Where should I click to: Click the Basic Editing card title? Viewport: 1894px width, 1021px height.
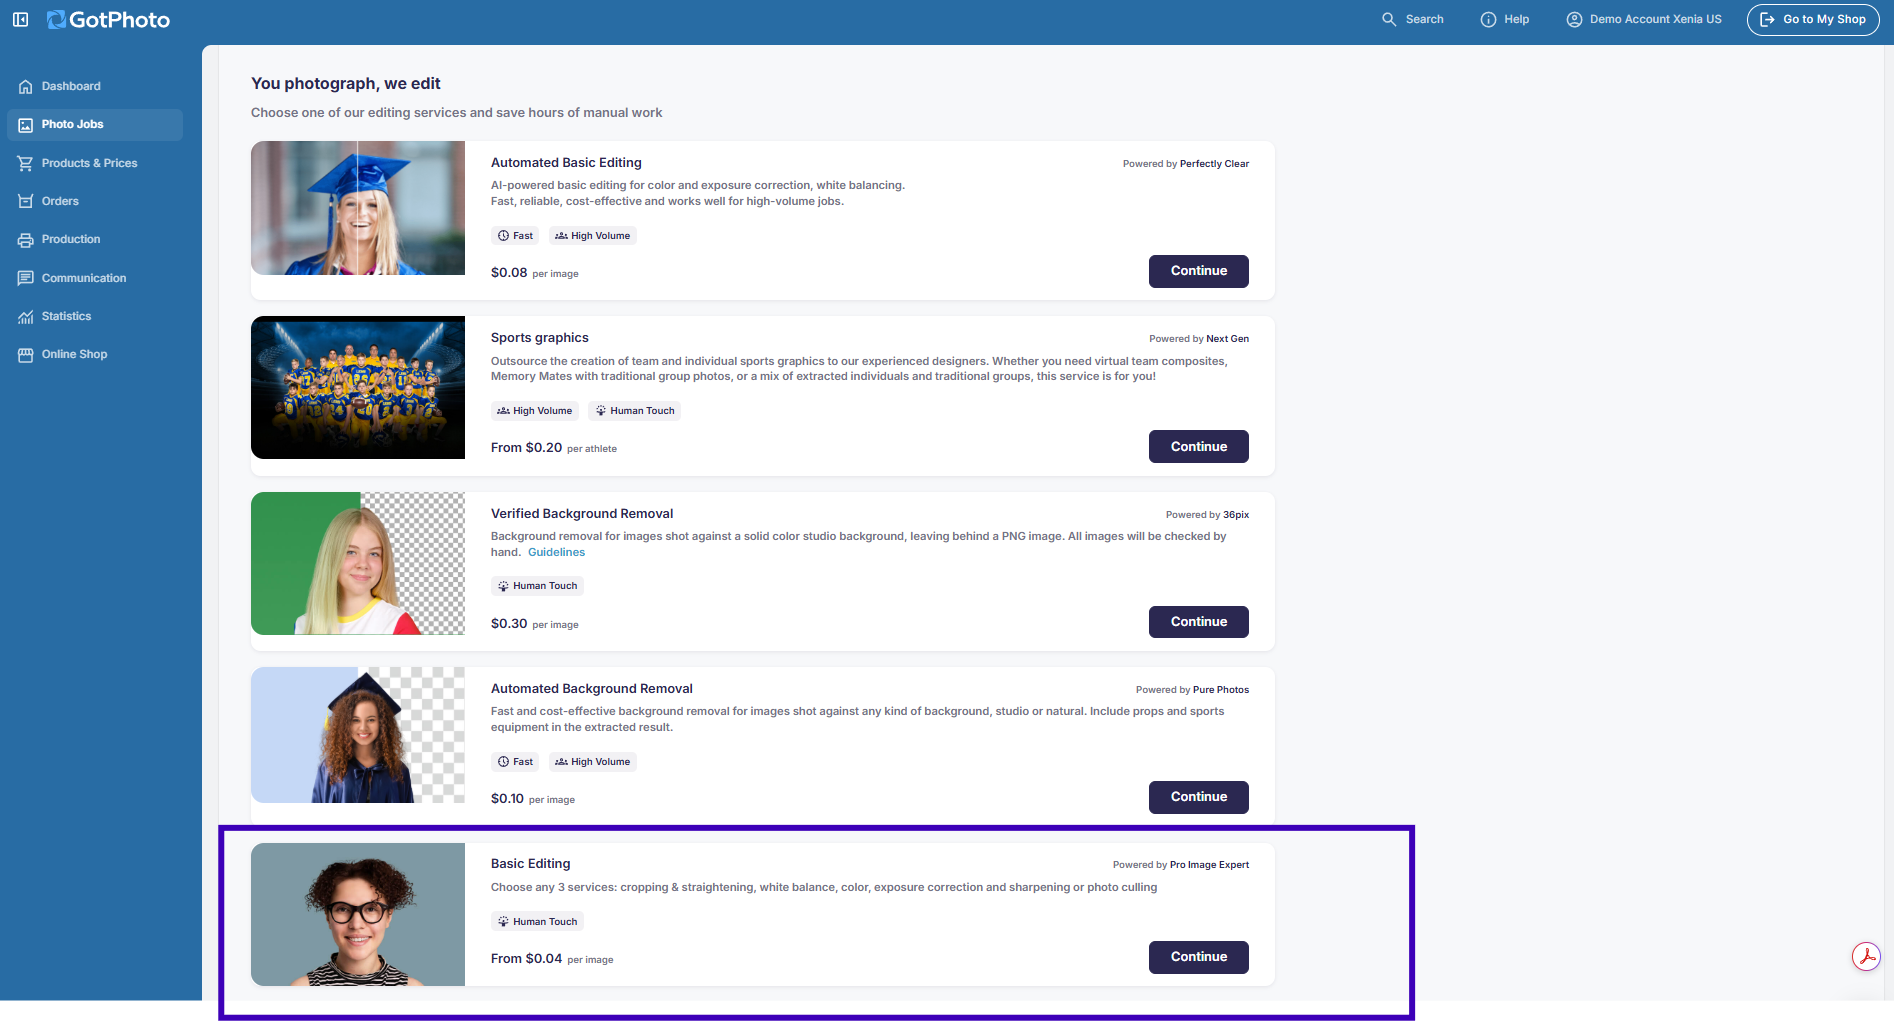(x=531, y=864)
